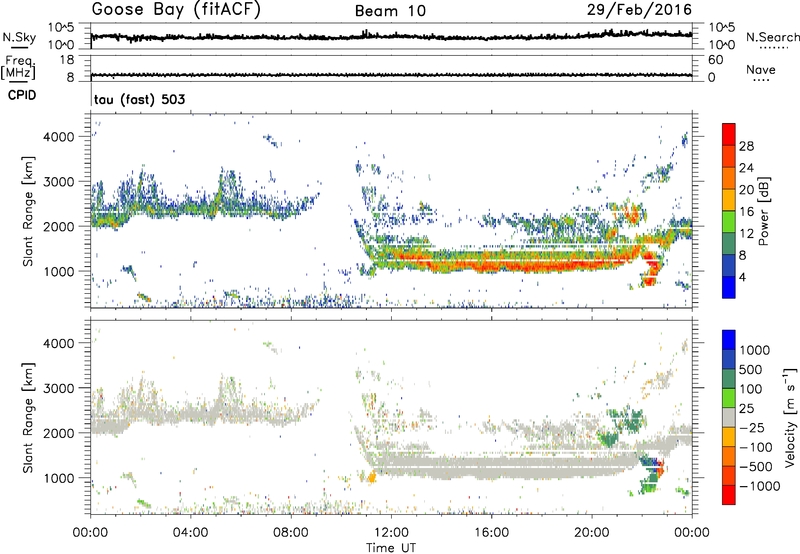The image size is (800, 554).
Task: Pick the gray Velocity segment between 25 and -25
Action: tap(729, 418)
